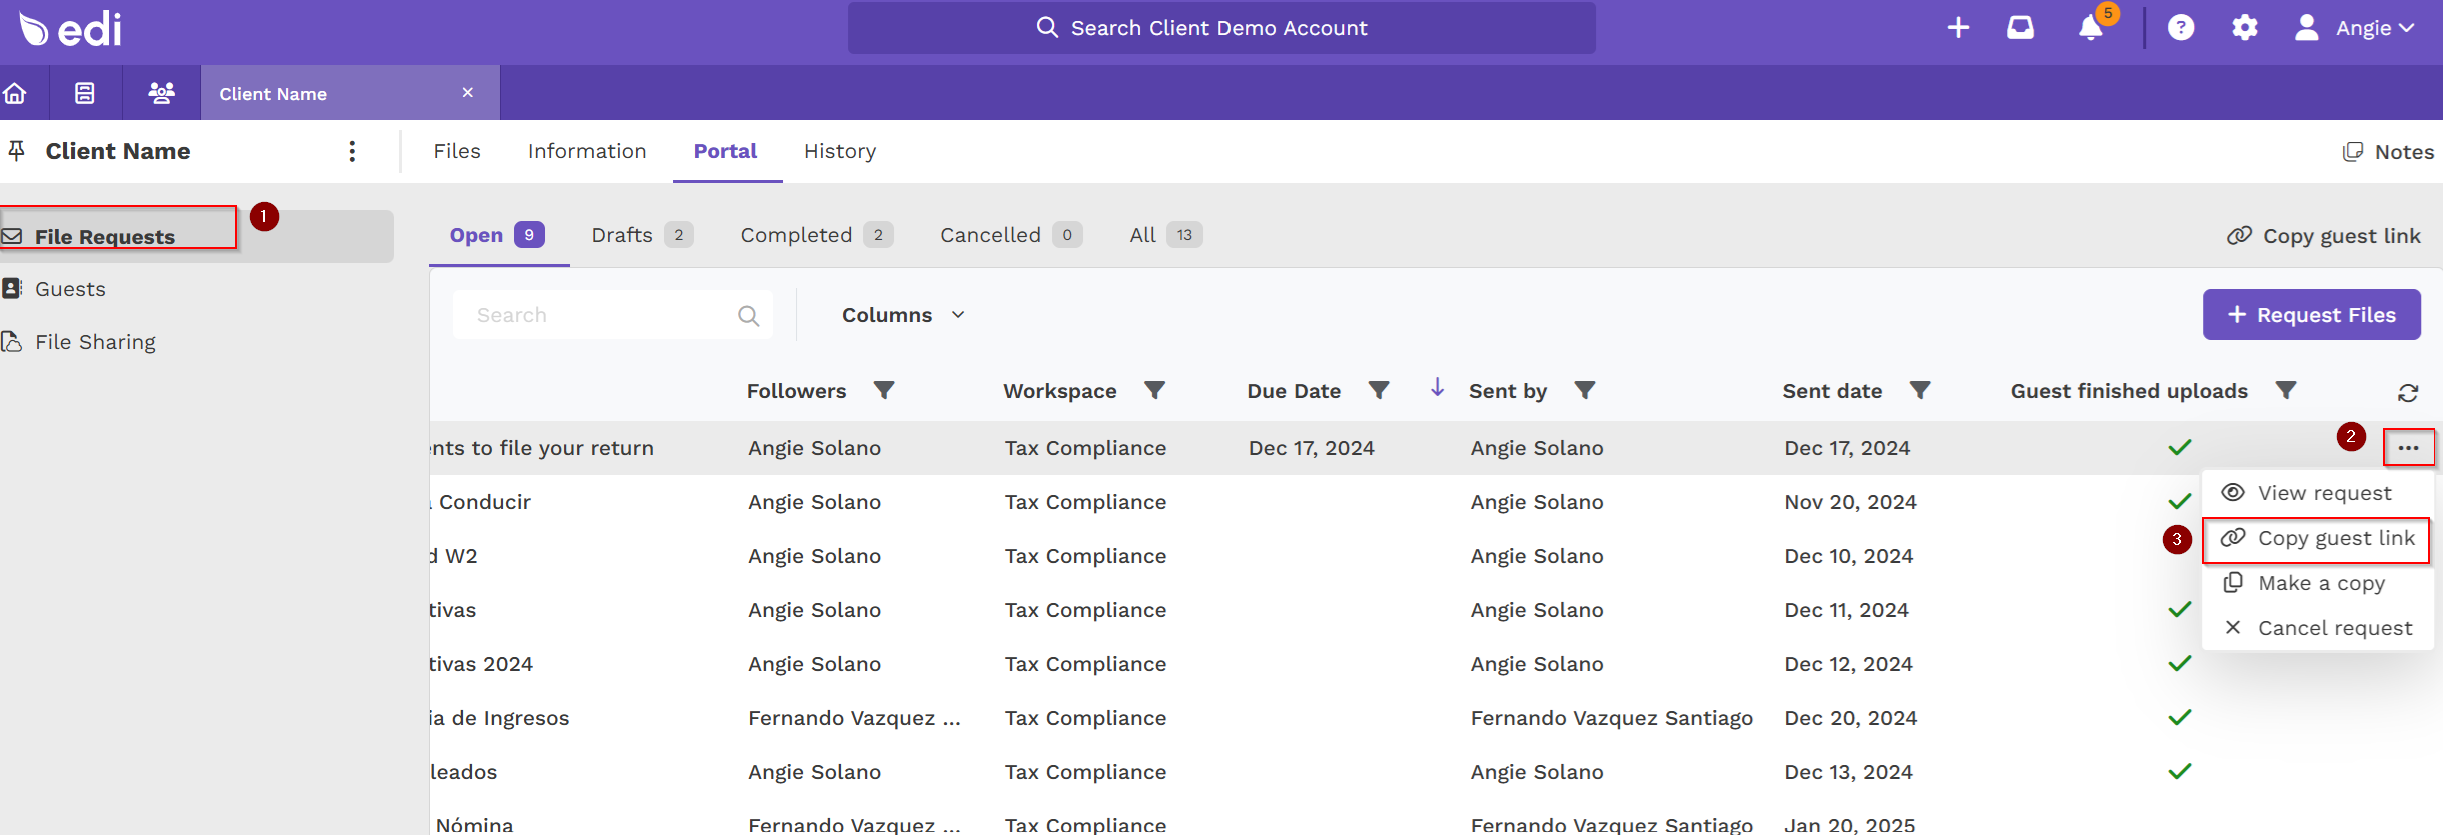Show the Completed requests tab
The height and width of the screenshot is (835, 2443).
pyautogui.click(x=817, y=235)
